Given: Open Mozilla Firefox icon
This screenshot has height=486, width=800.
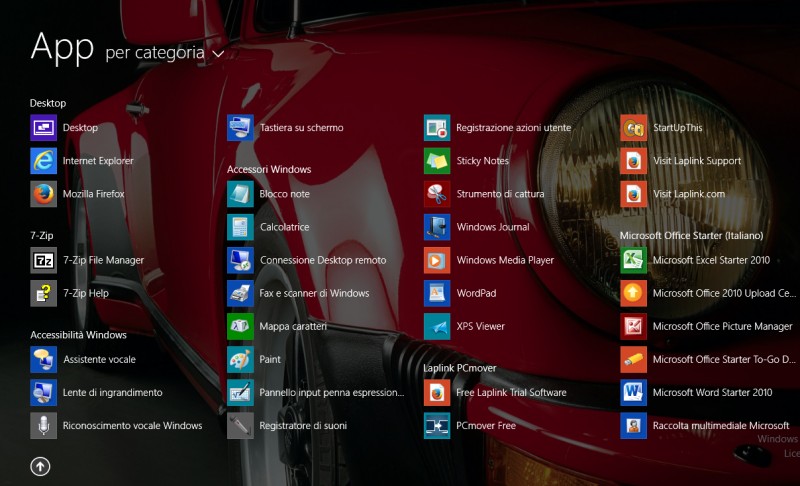Looking at the screenshot, I should click(43, 194).
